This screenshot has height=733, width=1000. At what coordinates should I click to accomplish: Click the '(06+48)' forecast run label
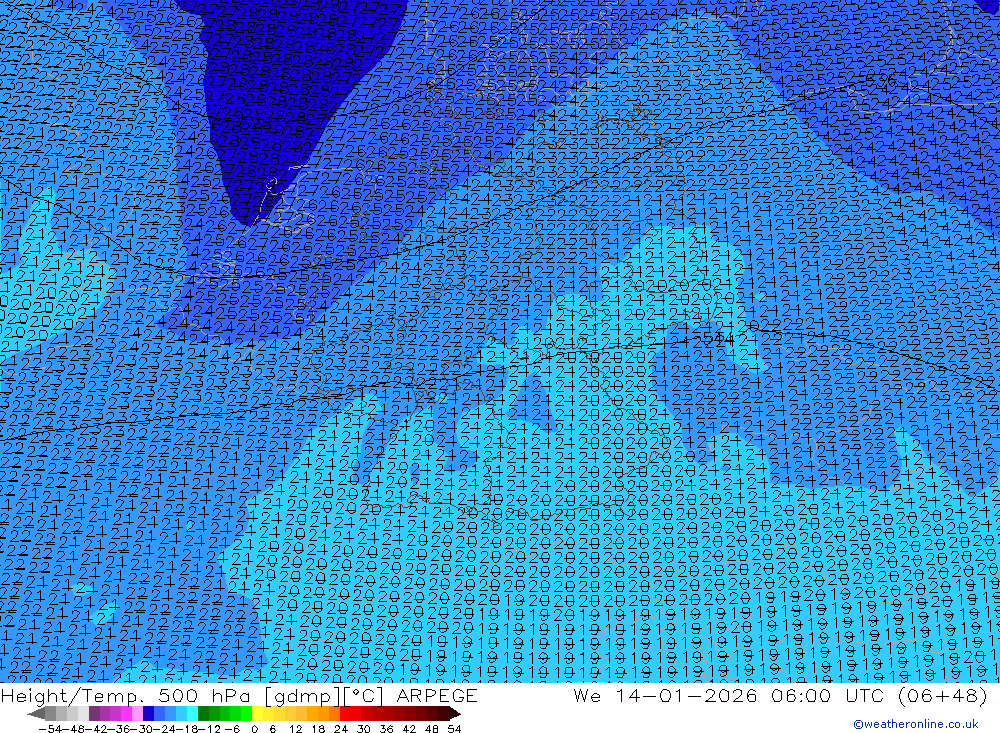coord(943,696)
